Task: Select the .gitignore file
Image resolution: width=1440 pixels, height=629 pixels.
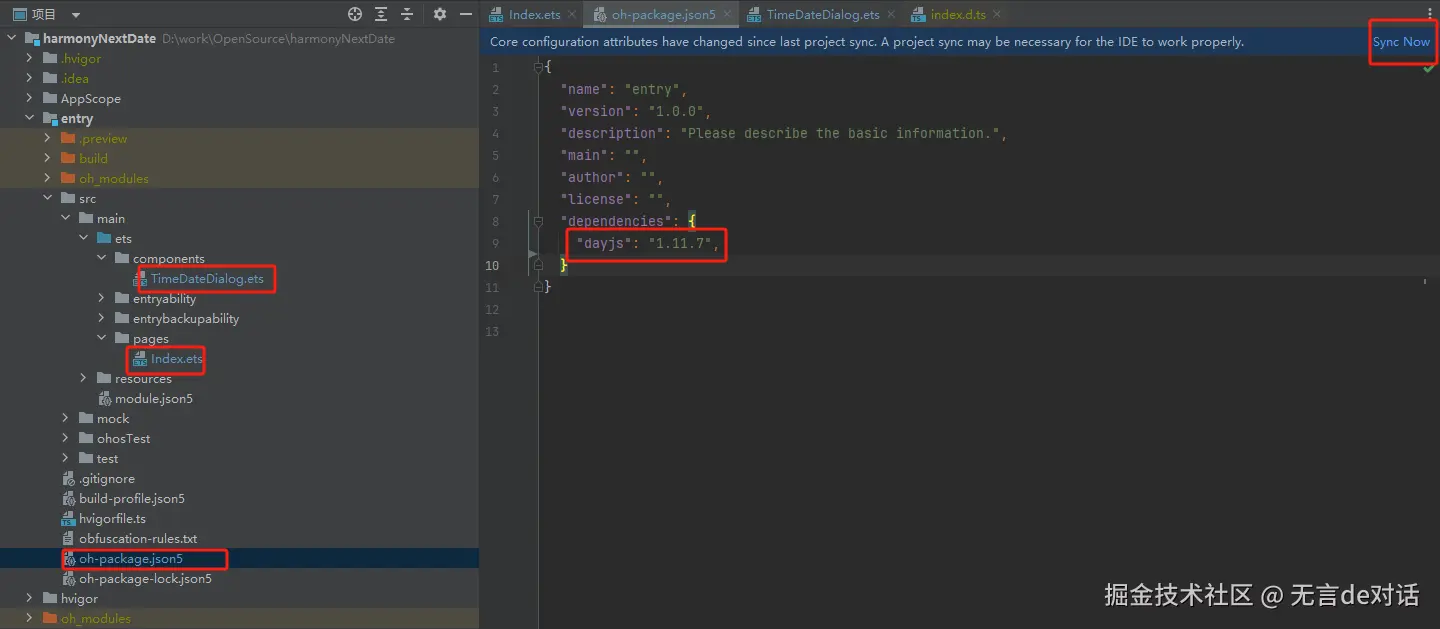Action: 107,478
